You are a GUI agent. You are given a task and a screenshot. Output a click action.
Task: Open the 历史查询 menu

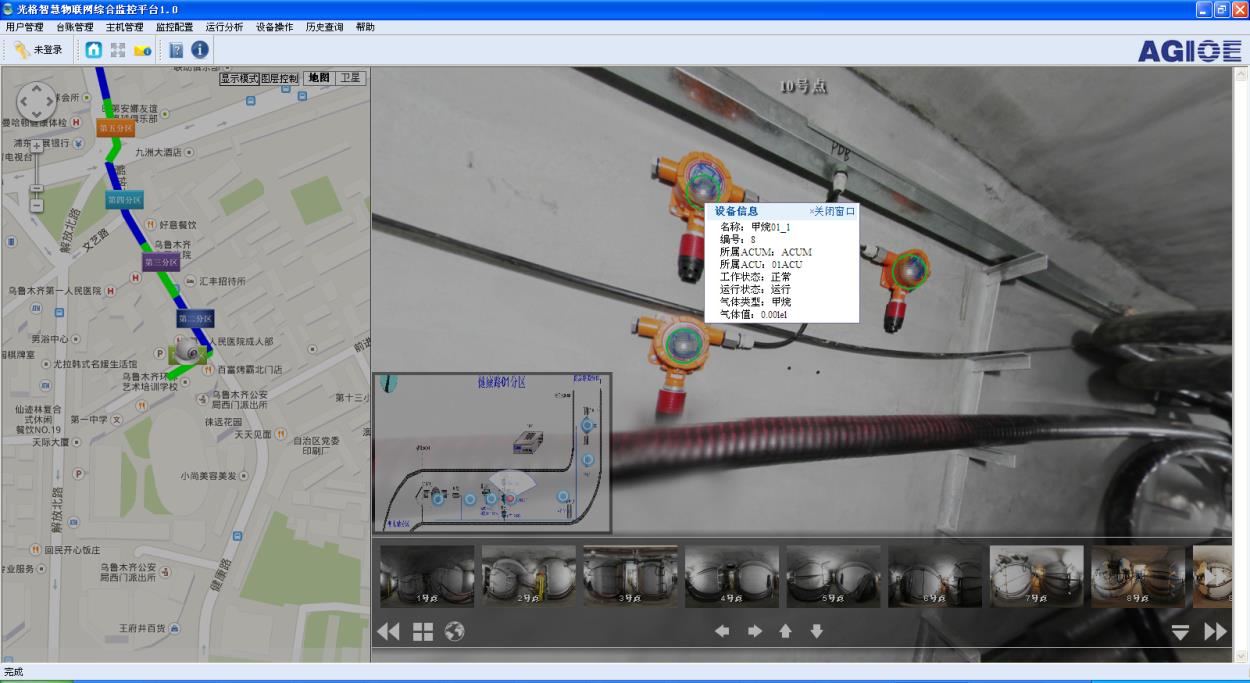[324, 27]
